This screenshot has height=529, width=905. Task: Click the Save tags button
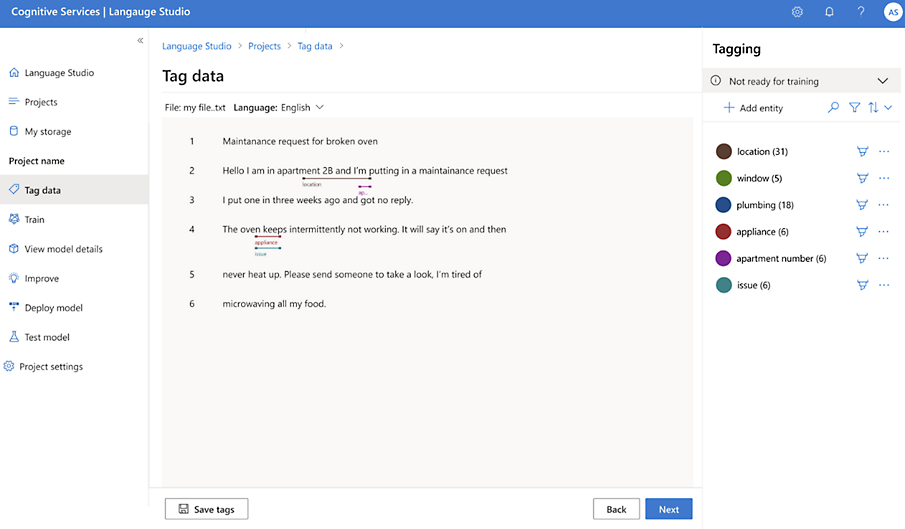[206, 509]
